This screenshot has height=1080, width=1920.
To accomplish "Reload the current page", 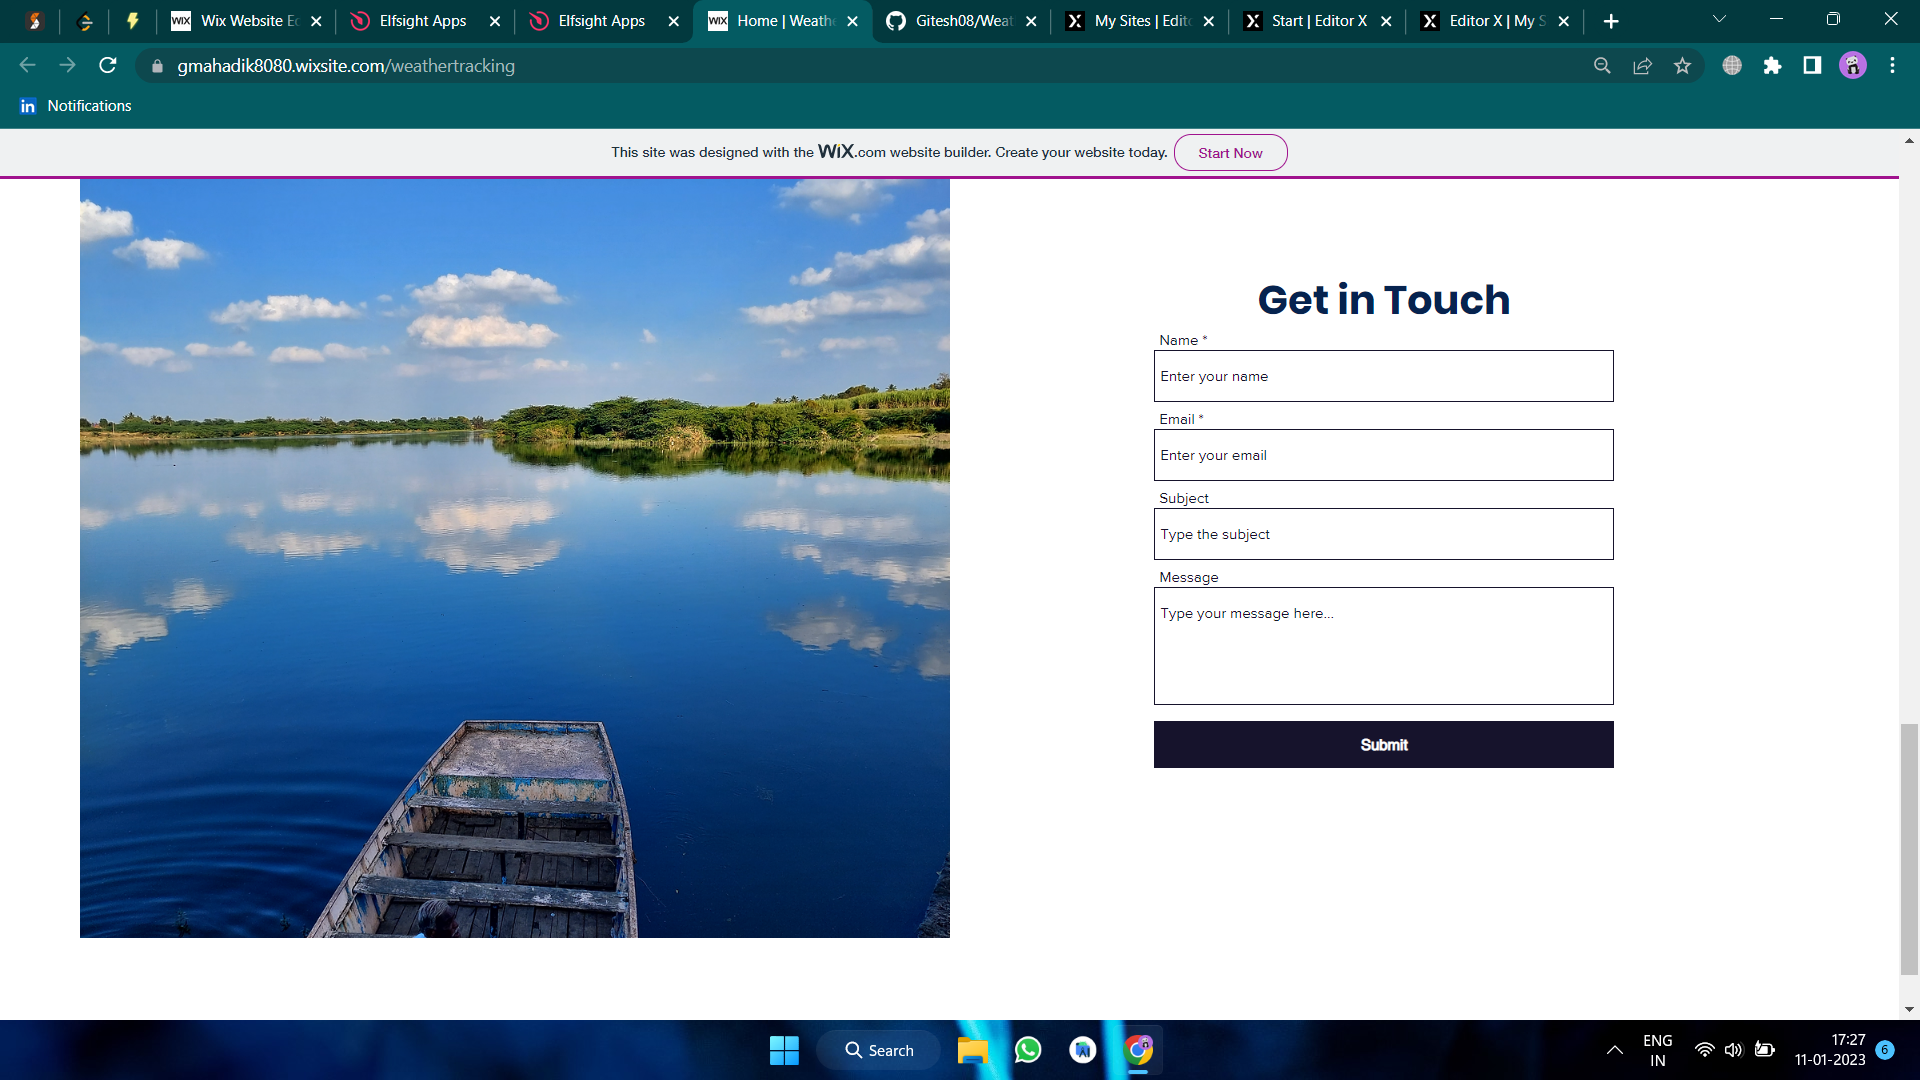I will (x=108, y=66).
